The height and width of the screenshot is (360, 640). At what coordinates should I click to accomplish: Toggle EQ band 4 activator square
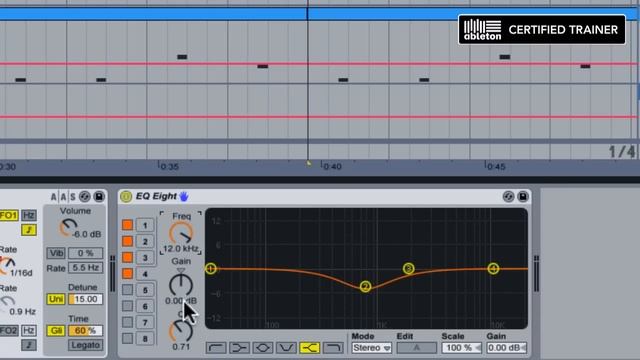pos(127,273)
